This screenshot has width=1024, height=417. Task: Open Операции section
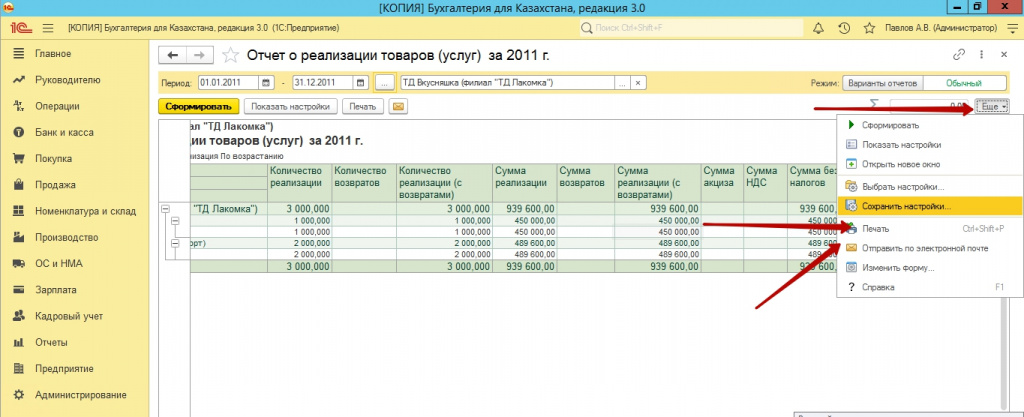pos(74,106)
